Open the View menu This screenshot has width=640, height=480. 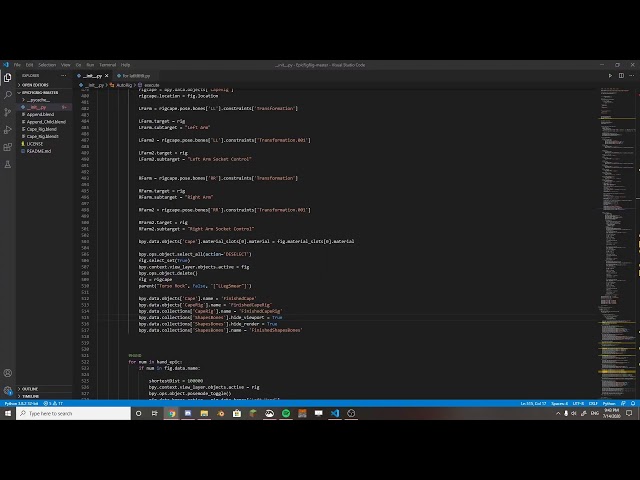tap(65, 65)
